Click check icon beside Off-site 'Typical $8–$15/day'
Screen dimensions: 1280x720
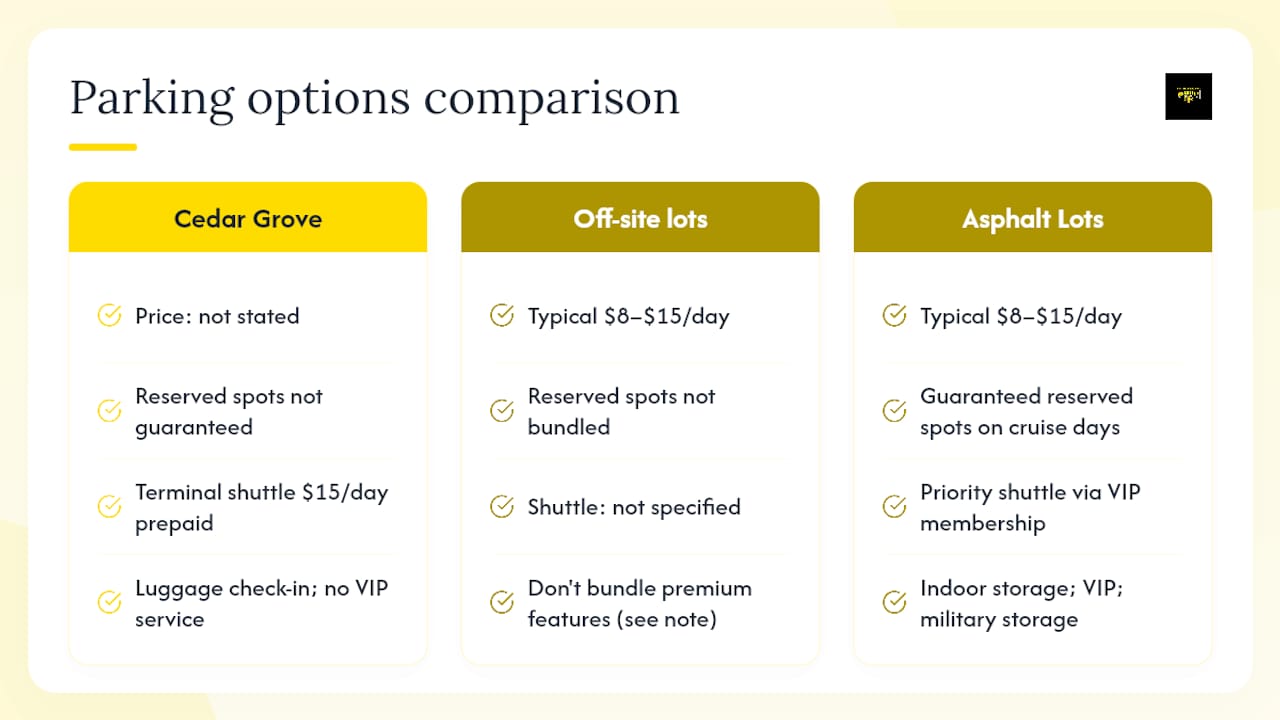(502, 316)
